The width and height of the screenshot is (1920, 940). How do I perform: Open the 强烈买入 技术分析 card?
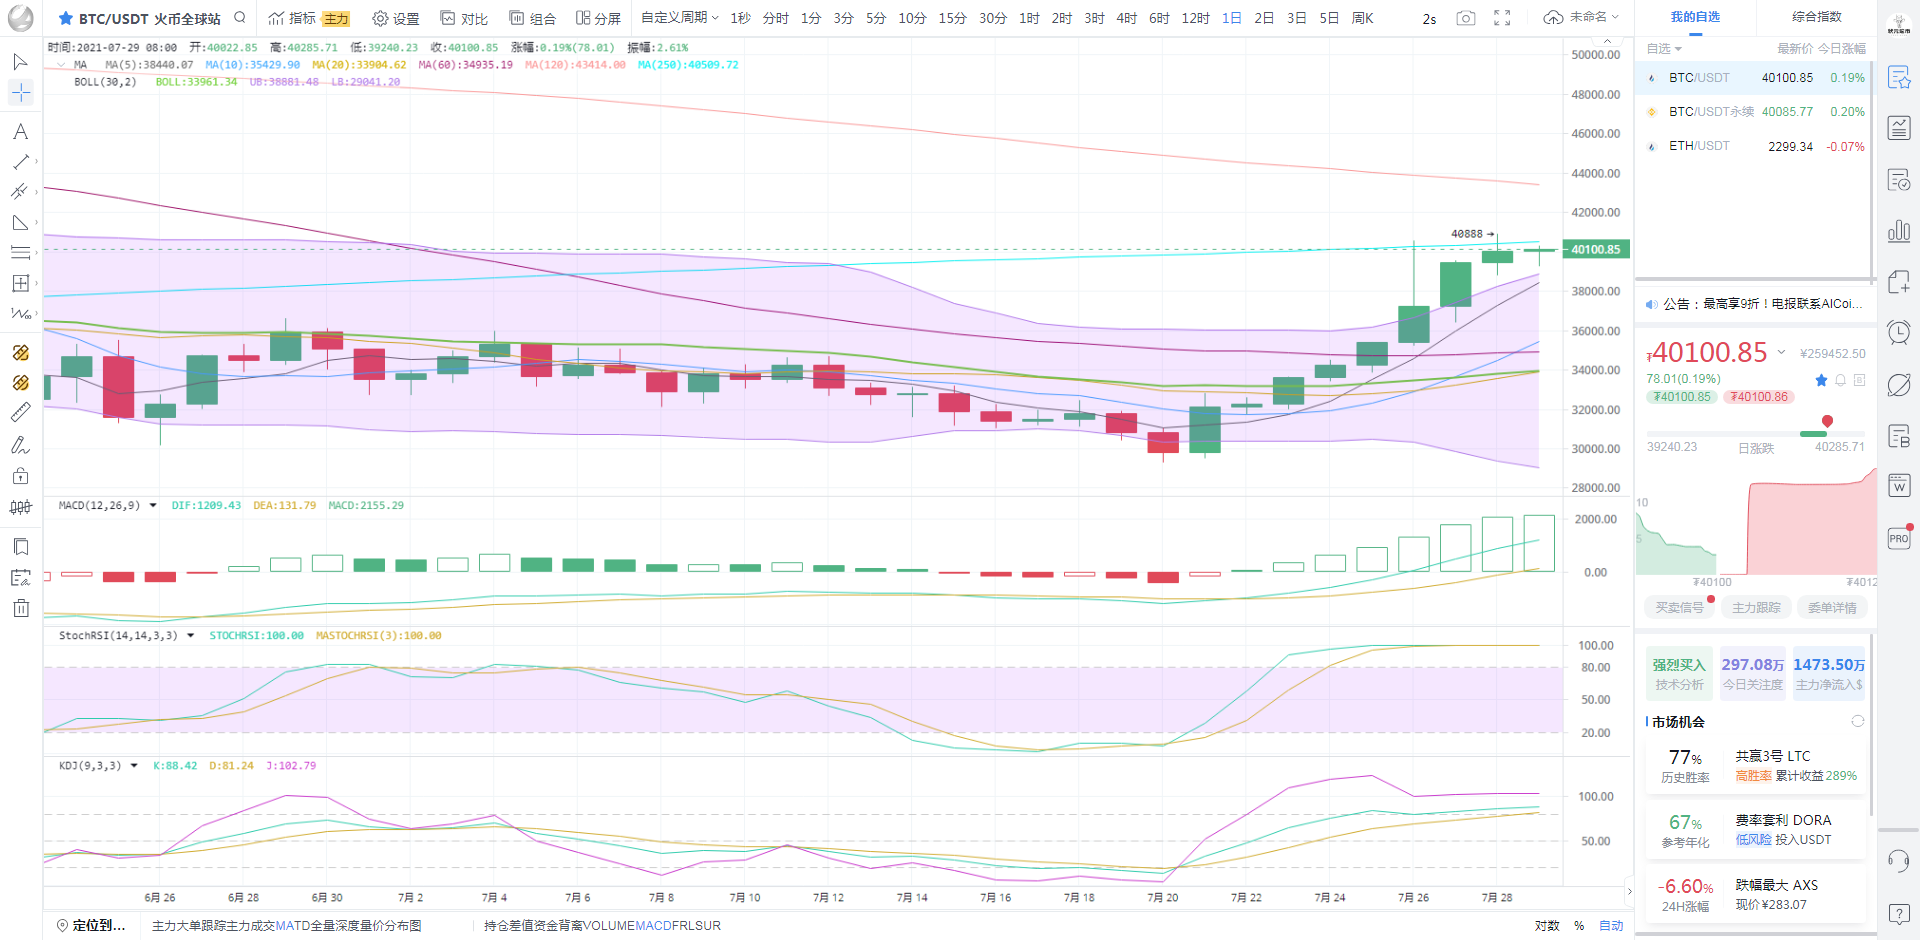pos(1679,674)
